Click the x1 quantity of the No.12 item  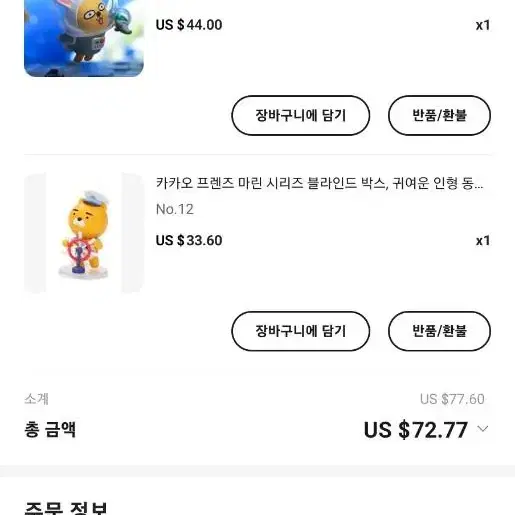coord(483,241)
